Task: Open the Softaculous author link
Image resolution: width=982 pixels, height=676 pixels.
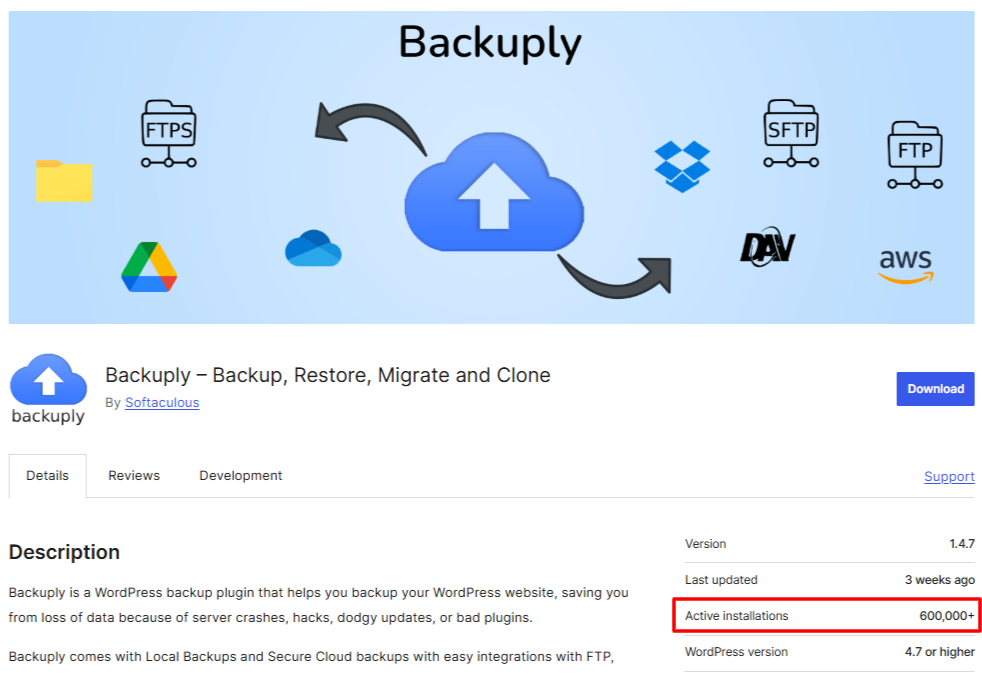Action: pos(162,402)
